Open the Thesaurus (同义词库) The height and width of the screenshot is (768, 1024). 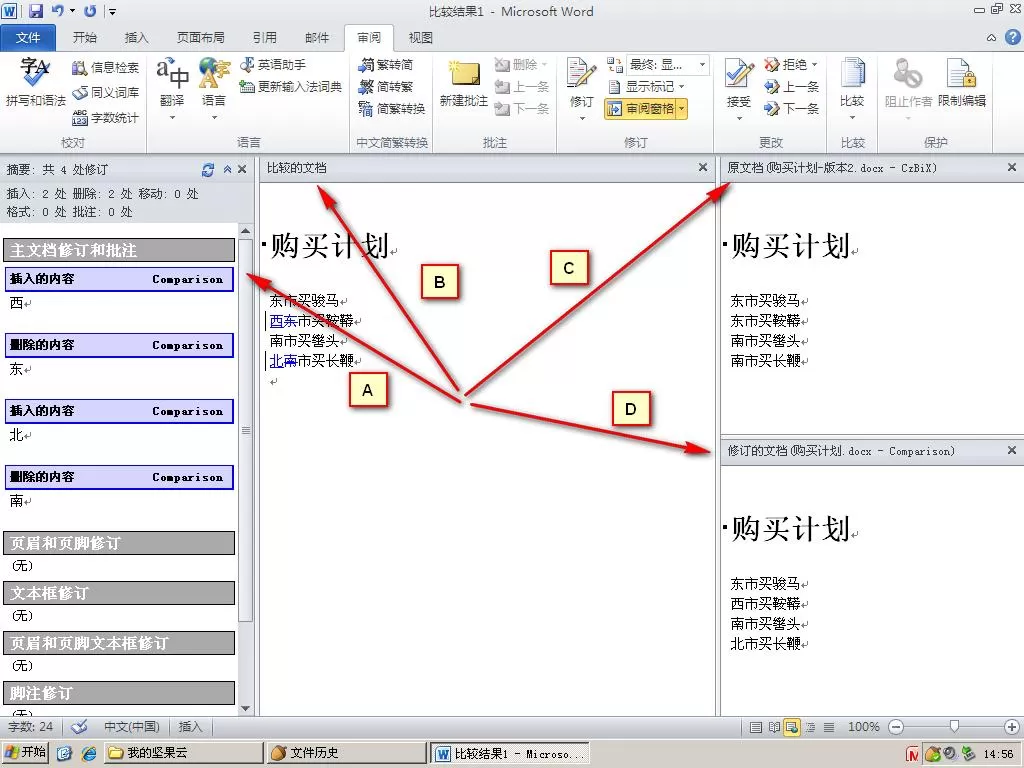click(x=105, y=93)
